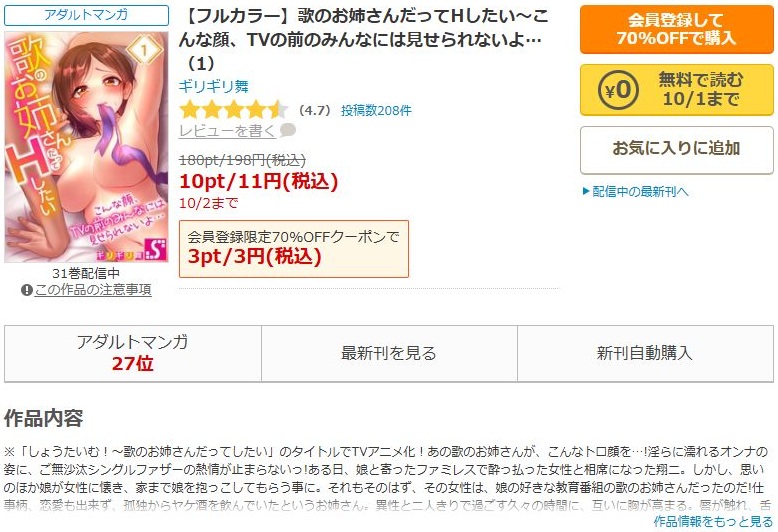Click the review speech bubble icon
The width and height of the screenshot is (778, 532).
(x=288, y=131)
